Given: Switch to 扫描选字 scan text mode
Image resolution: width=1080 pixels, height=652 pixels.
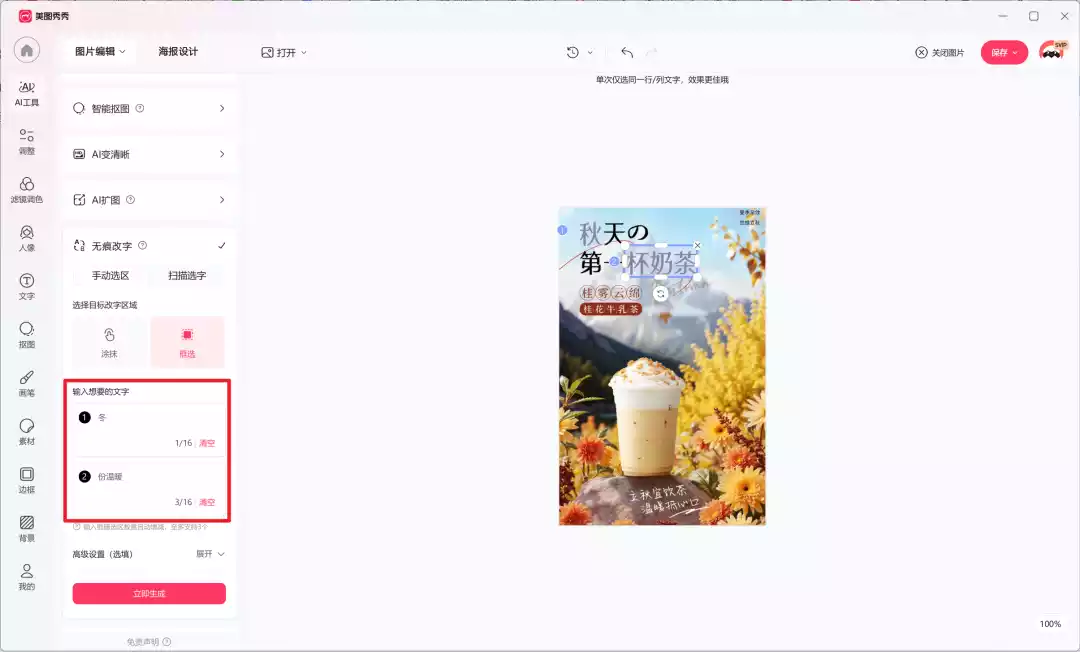Looking at the screenshot, I should [x=187, y=276].
